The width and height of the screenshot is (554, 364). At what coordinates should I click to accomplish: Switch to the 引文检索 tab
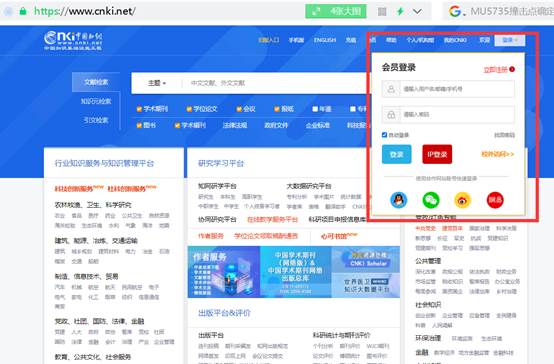(96, 120)
